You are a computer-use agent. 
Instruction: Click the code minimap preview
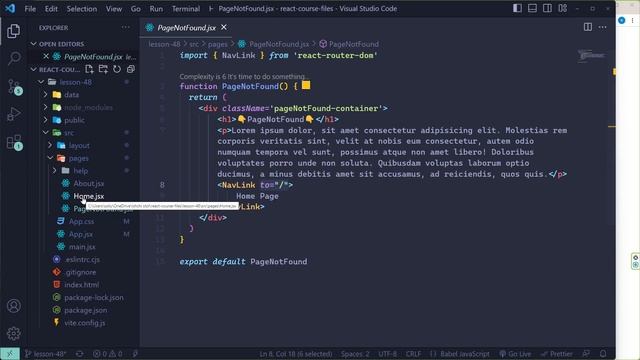tap(591, 56)
